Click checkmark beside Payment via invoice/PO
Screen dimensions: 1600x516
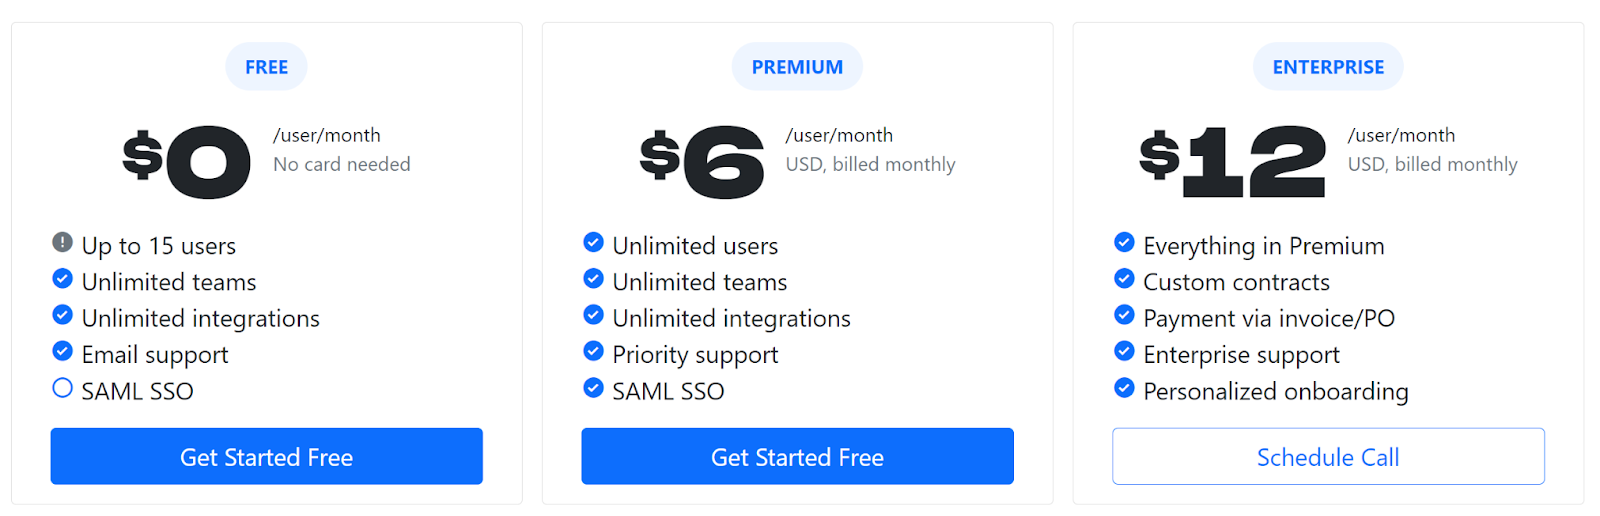[x=1124, y=315]
